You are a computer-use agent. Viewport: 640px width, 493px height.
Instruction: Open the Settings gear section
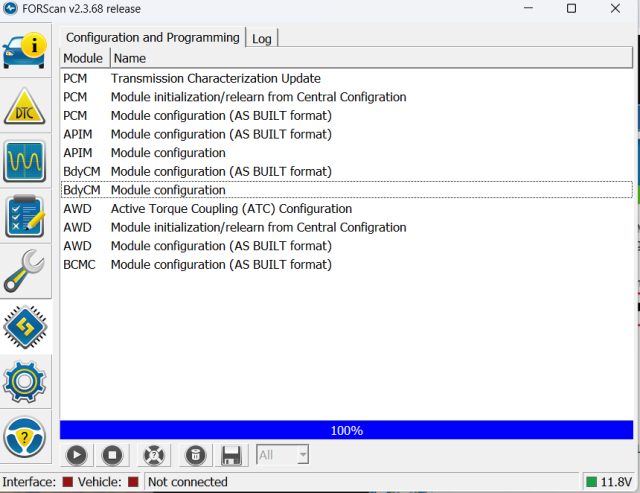coord(25,382)
